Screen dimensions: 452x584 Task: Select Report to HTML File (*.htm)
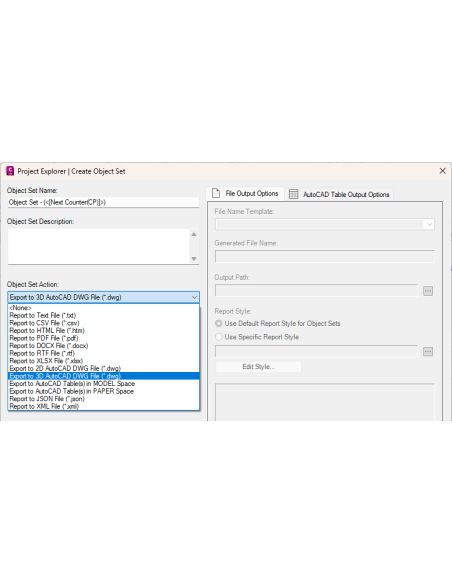tap(104, 331)
